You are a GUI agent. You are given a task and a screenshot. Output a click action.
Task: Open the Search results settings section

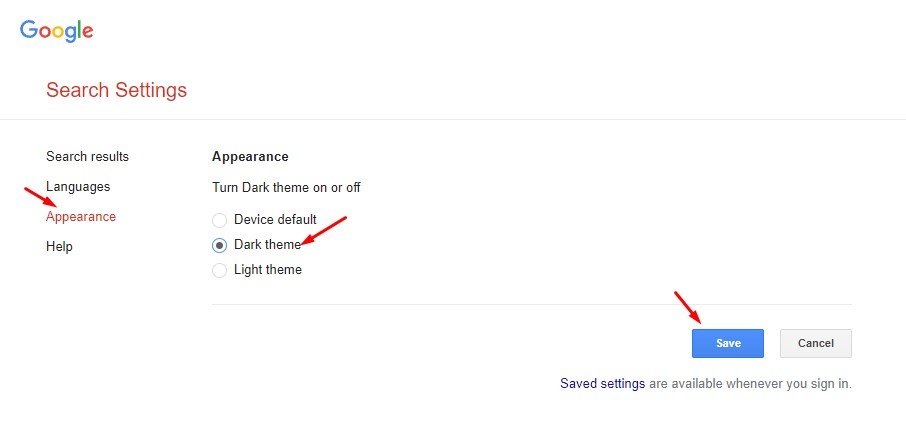click(87, 157)
